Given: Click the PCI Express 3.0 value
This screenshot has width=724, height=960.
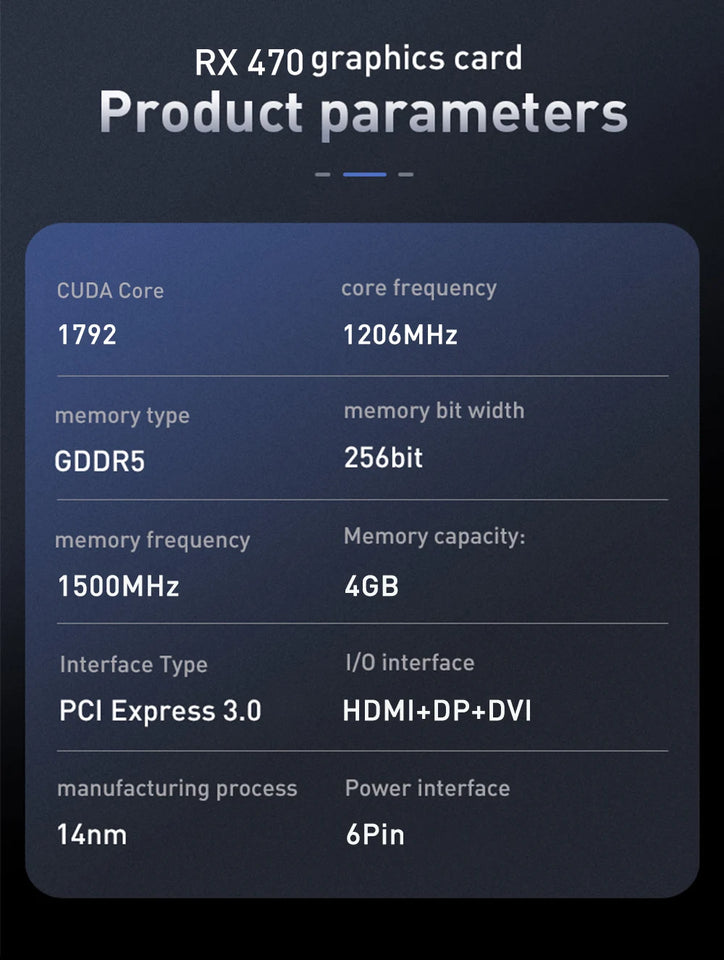Looking at the screenshot, I should 160,711.
